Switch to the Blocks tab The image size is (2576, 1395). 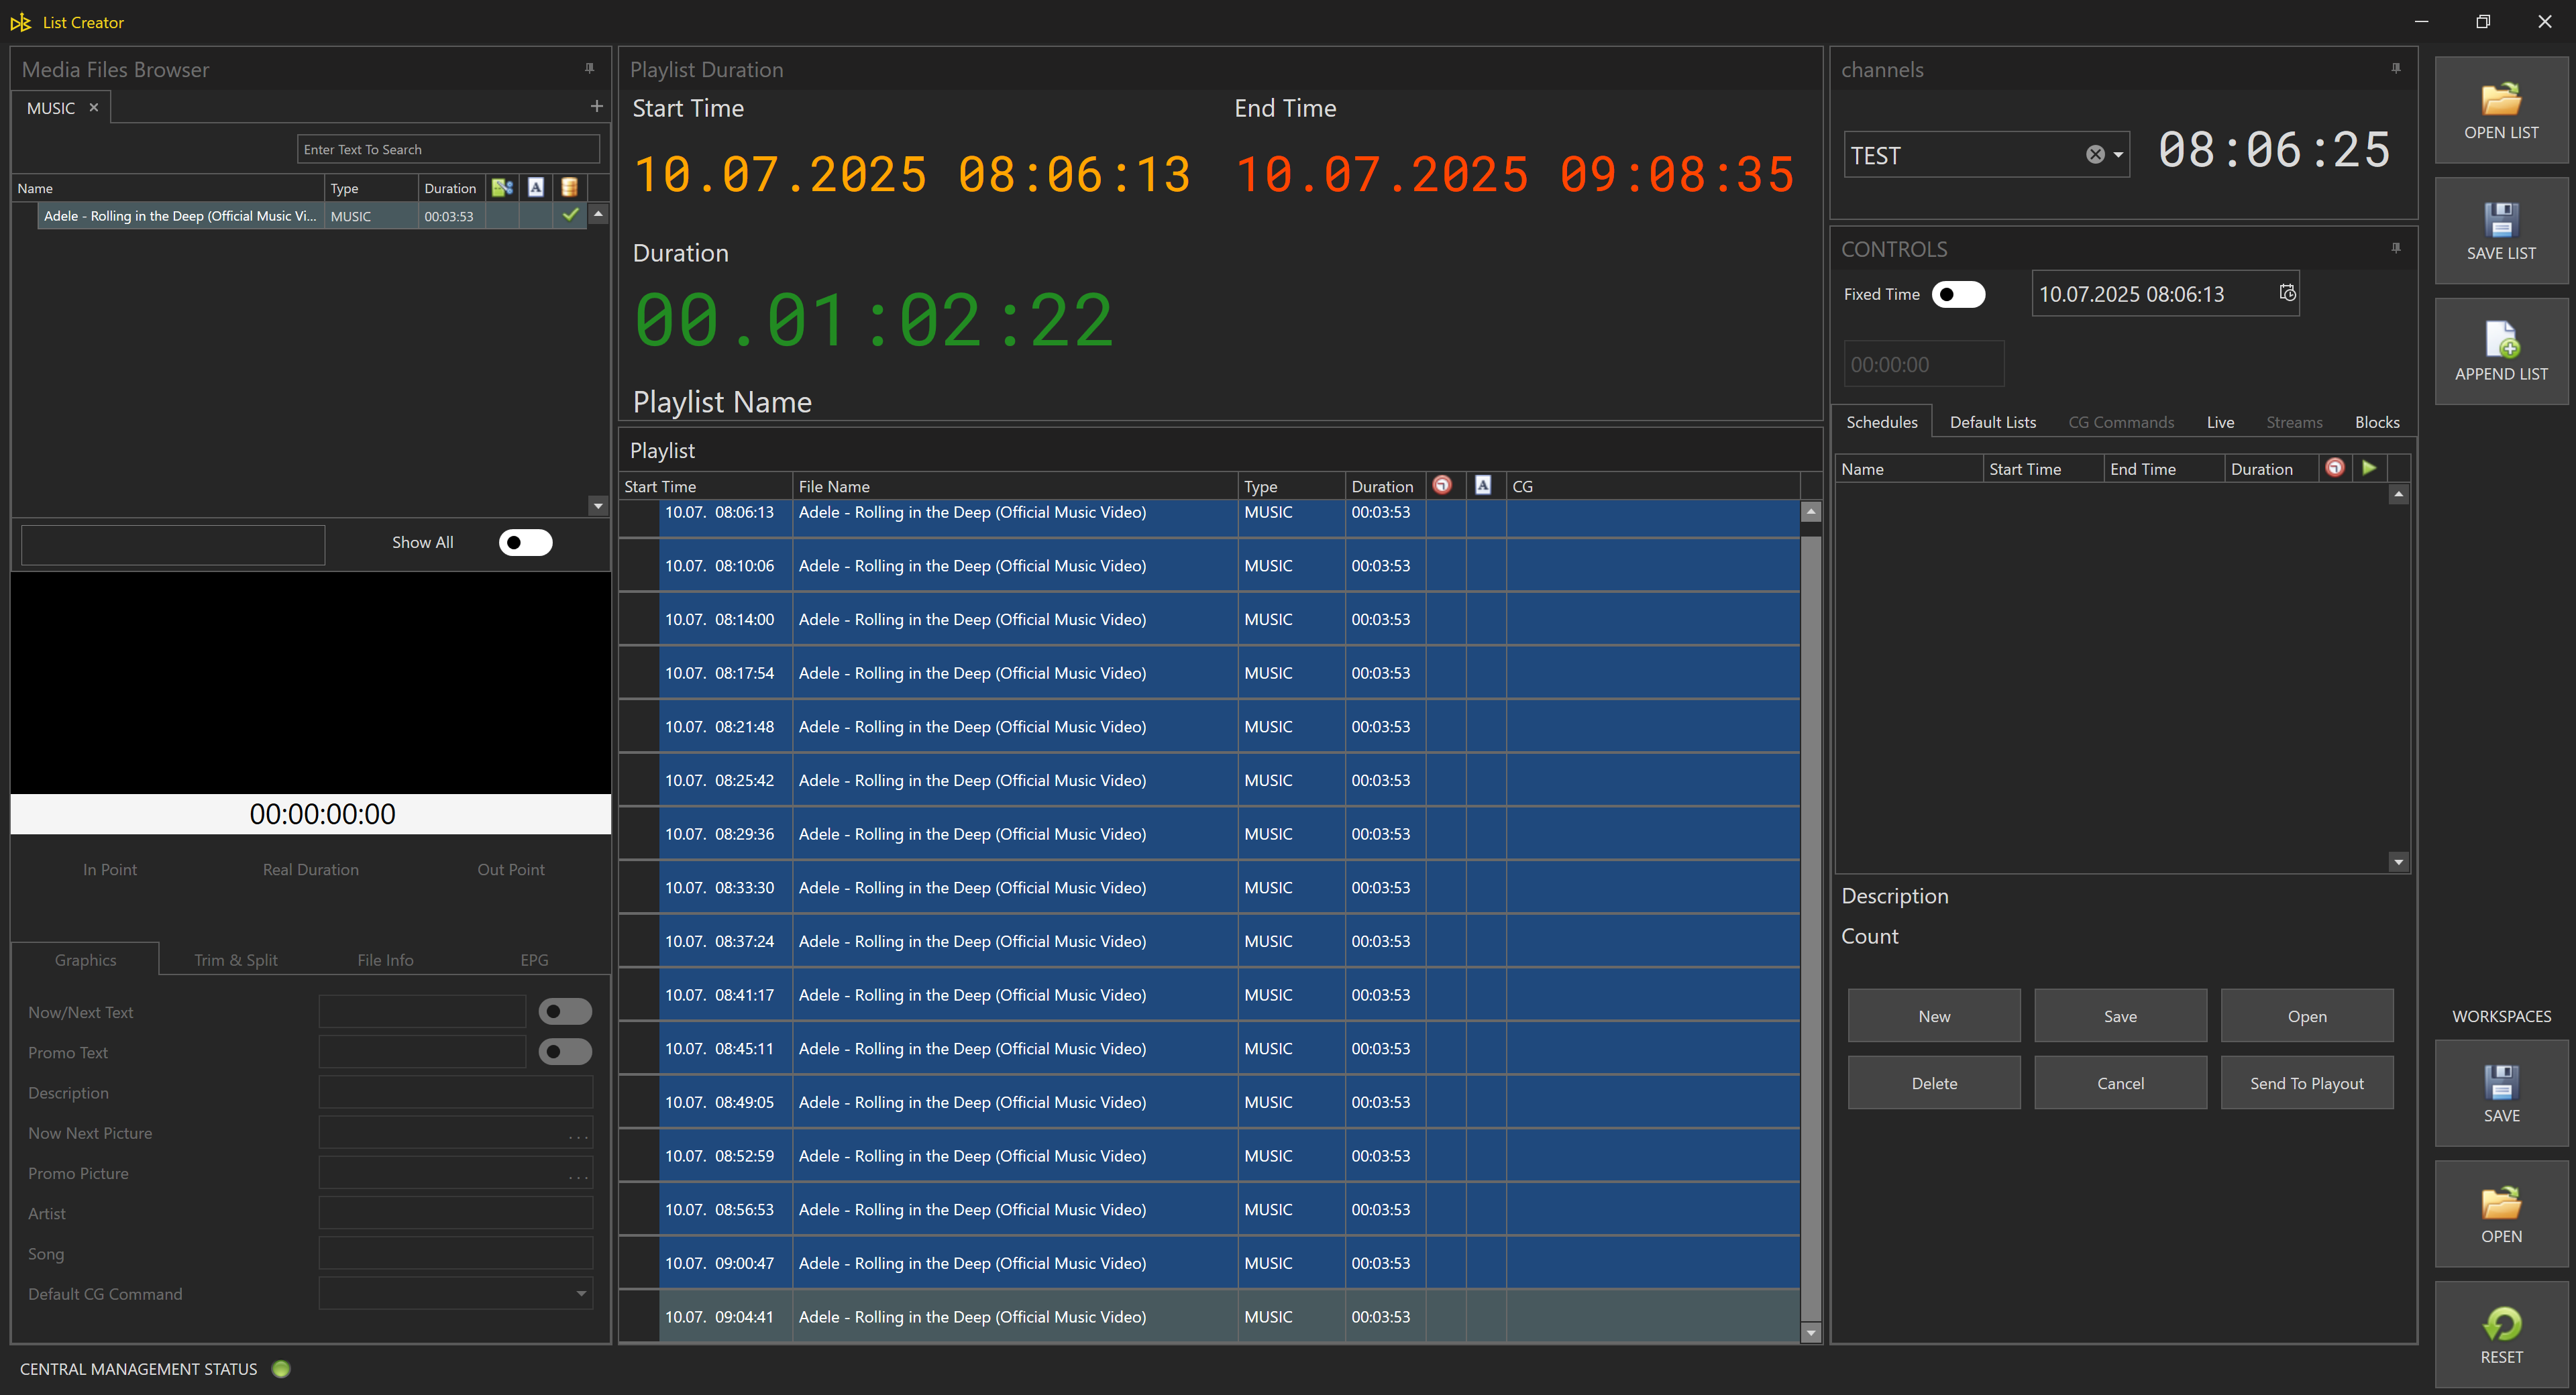(2376, 422)
